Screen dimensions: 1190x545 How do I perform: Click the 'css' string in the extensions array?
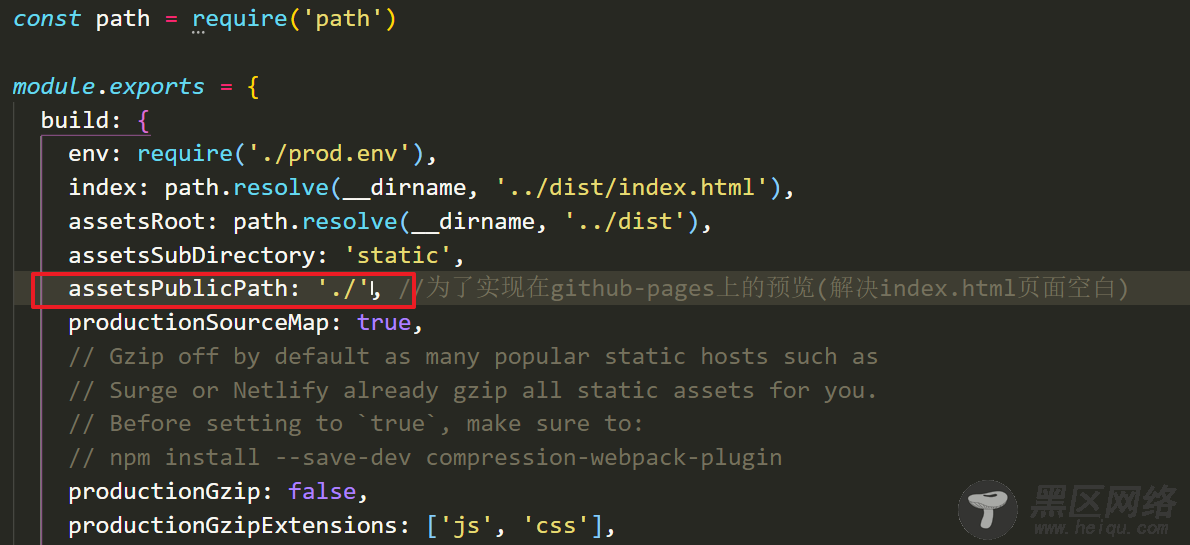556,525
